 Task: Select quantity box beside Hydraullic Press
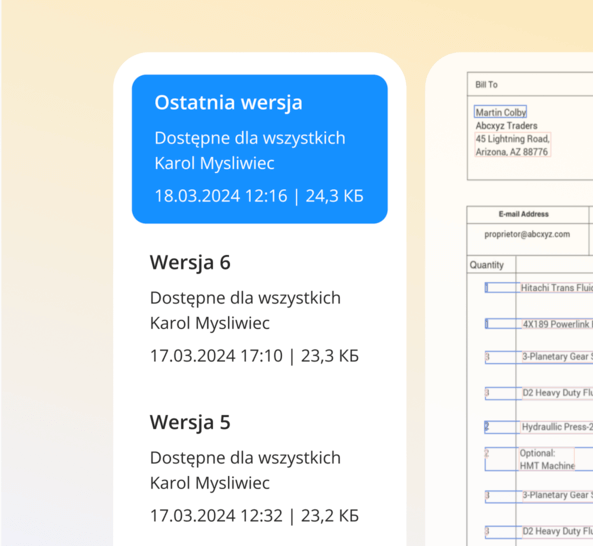pos(501,427)
